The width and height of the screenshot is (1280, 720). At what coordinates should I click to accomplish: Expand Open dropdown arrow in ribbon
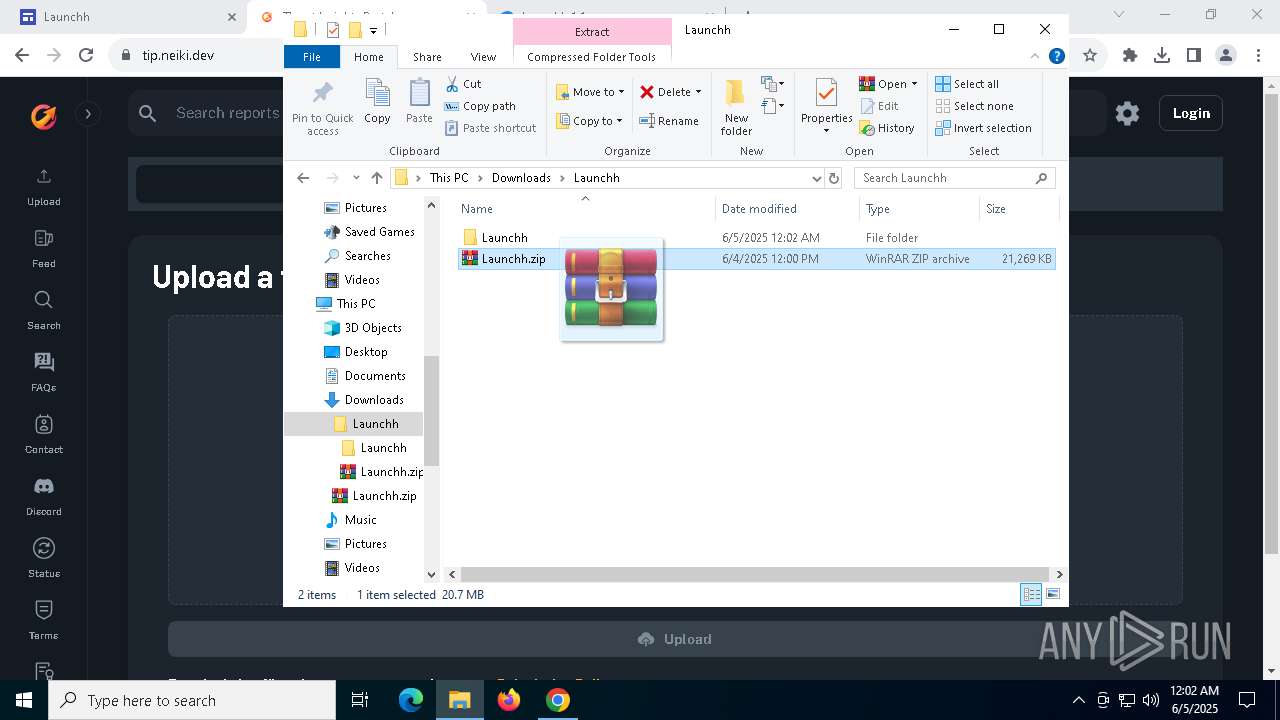coord(914,84)
